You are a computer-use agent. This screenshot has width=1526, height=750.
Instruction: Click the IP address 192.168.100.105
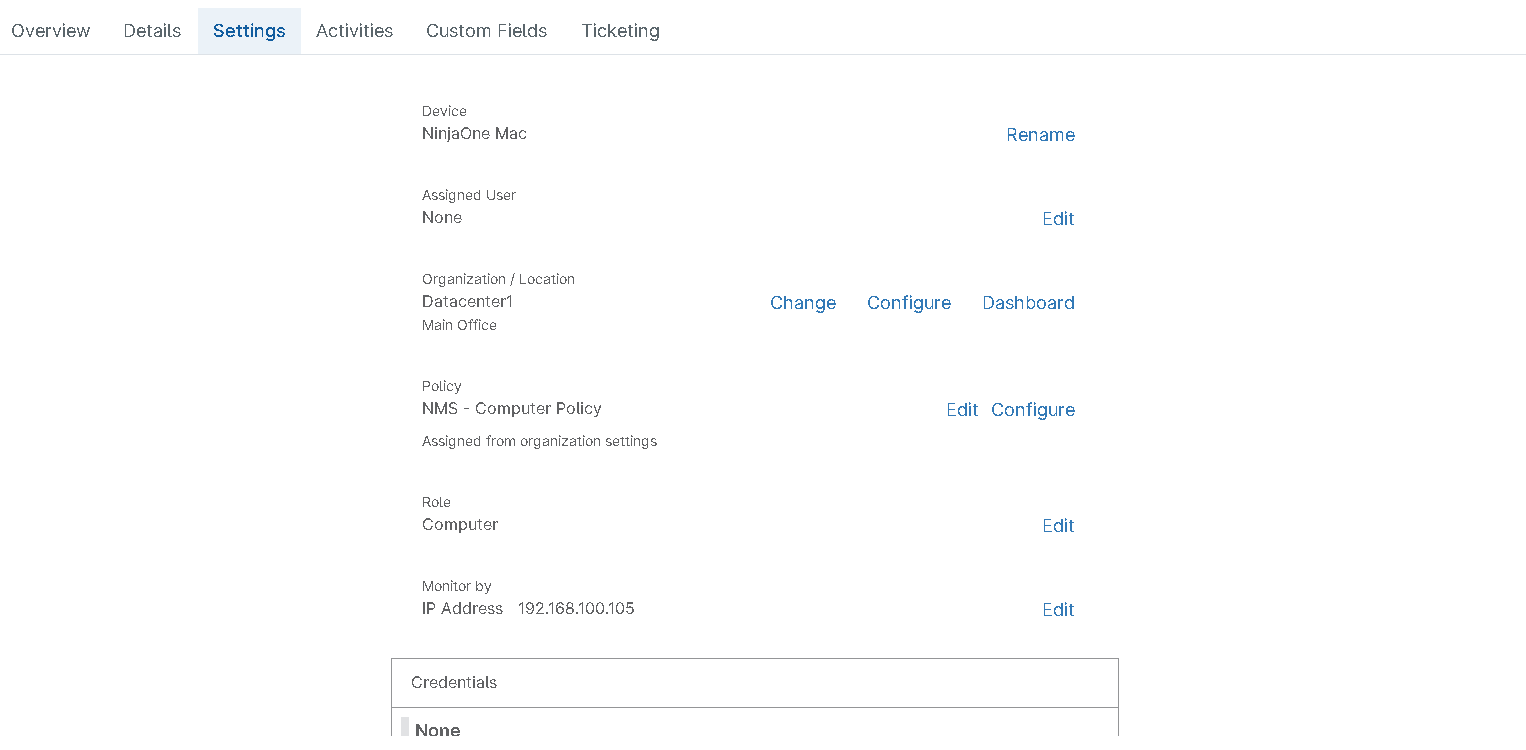[x=576, y=608]
